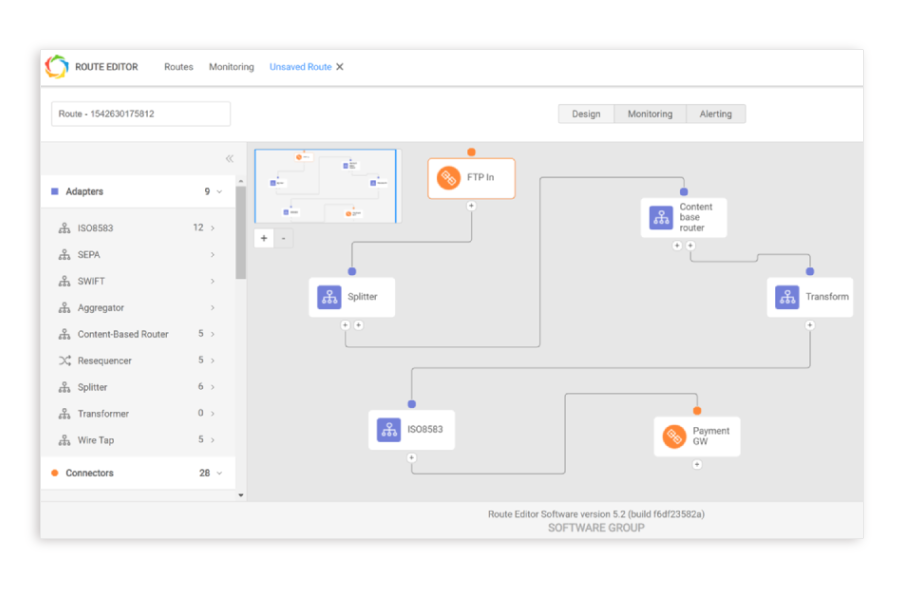Click the Wire Tap adapter icon

point(64,440)
